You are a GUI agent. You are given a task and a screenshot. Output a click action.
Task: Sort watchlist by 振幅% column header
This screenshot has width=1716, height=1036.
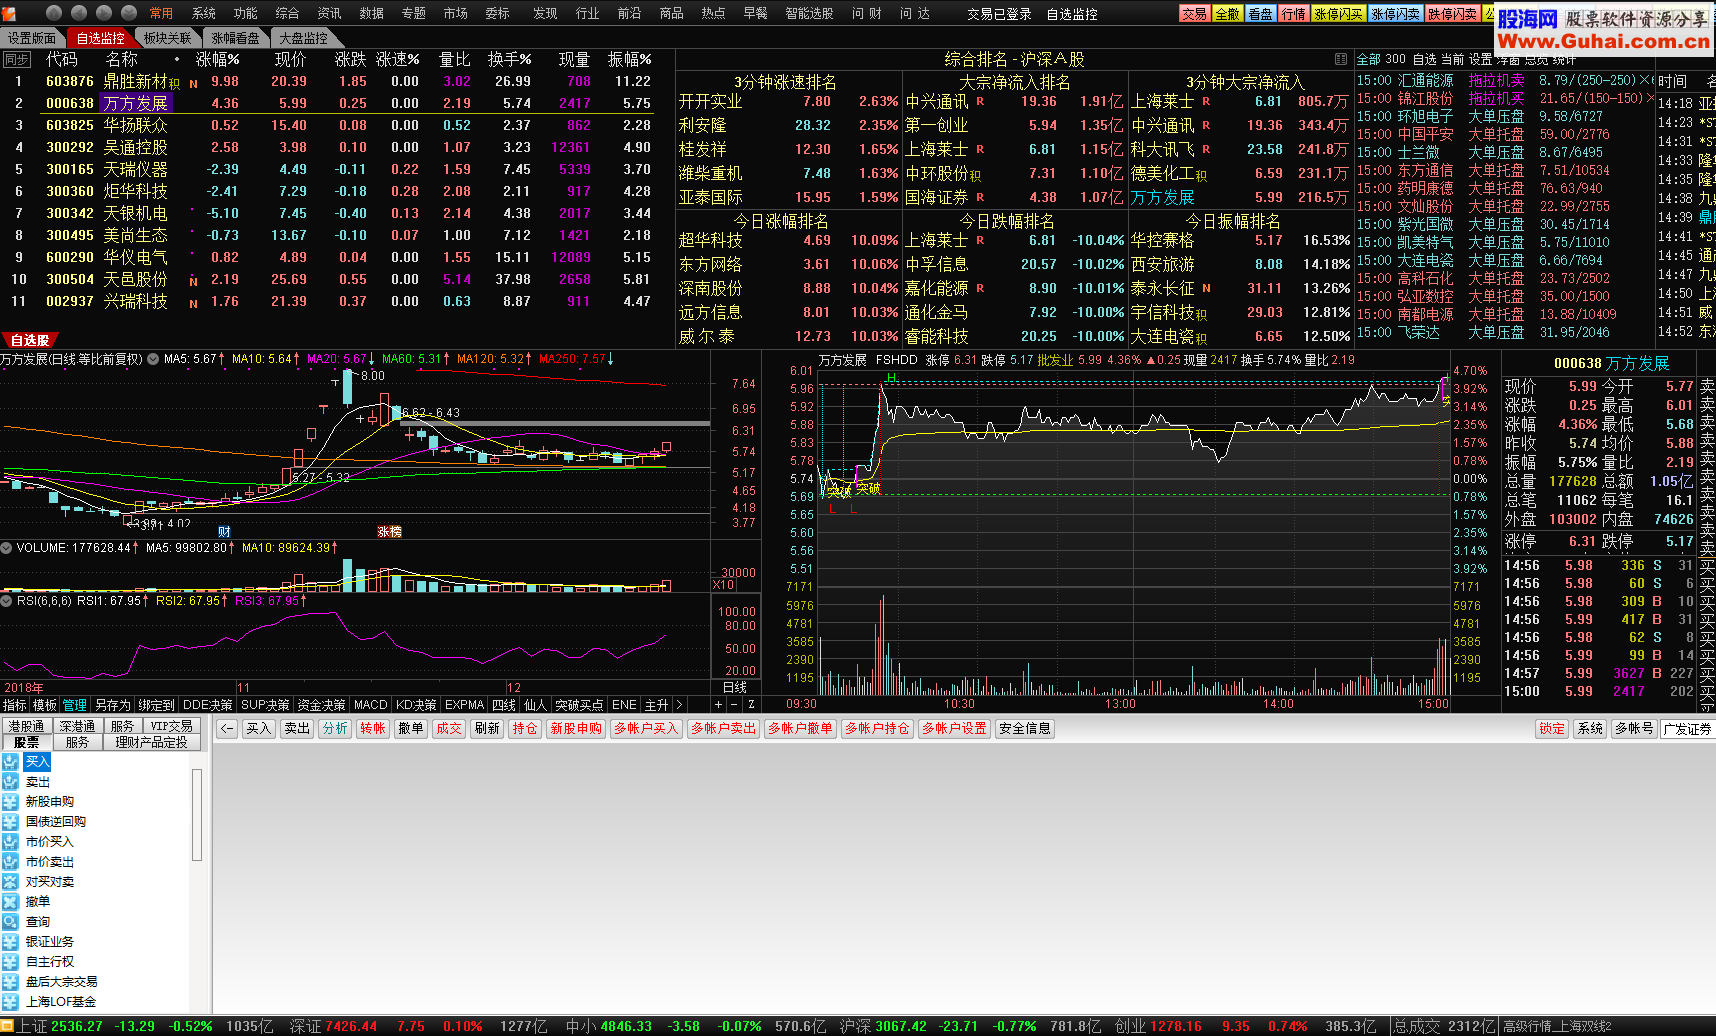(629, 60)
